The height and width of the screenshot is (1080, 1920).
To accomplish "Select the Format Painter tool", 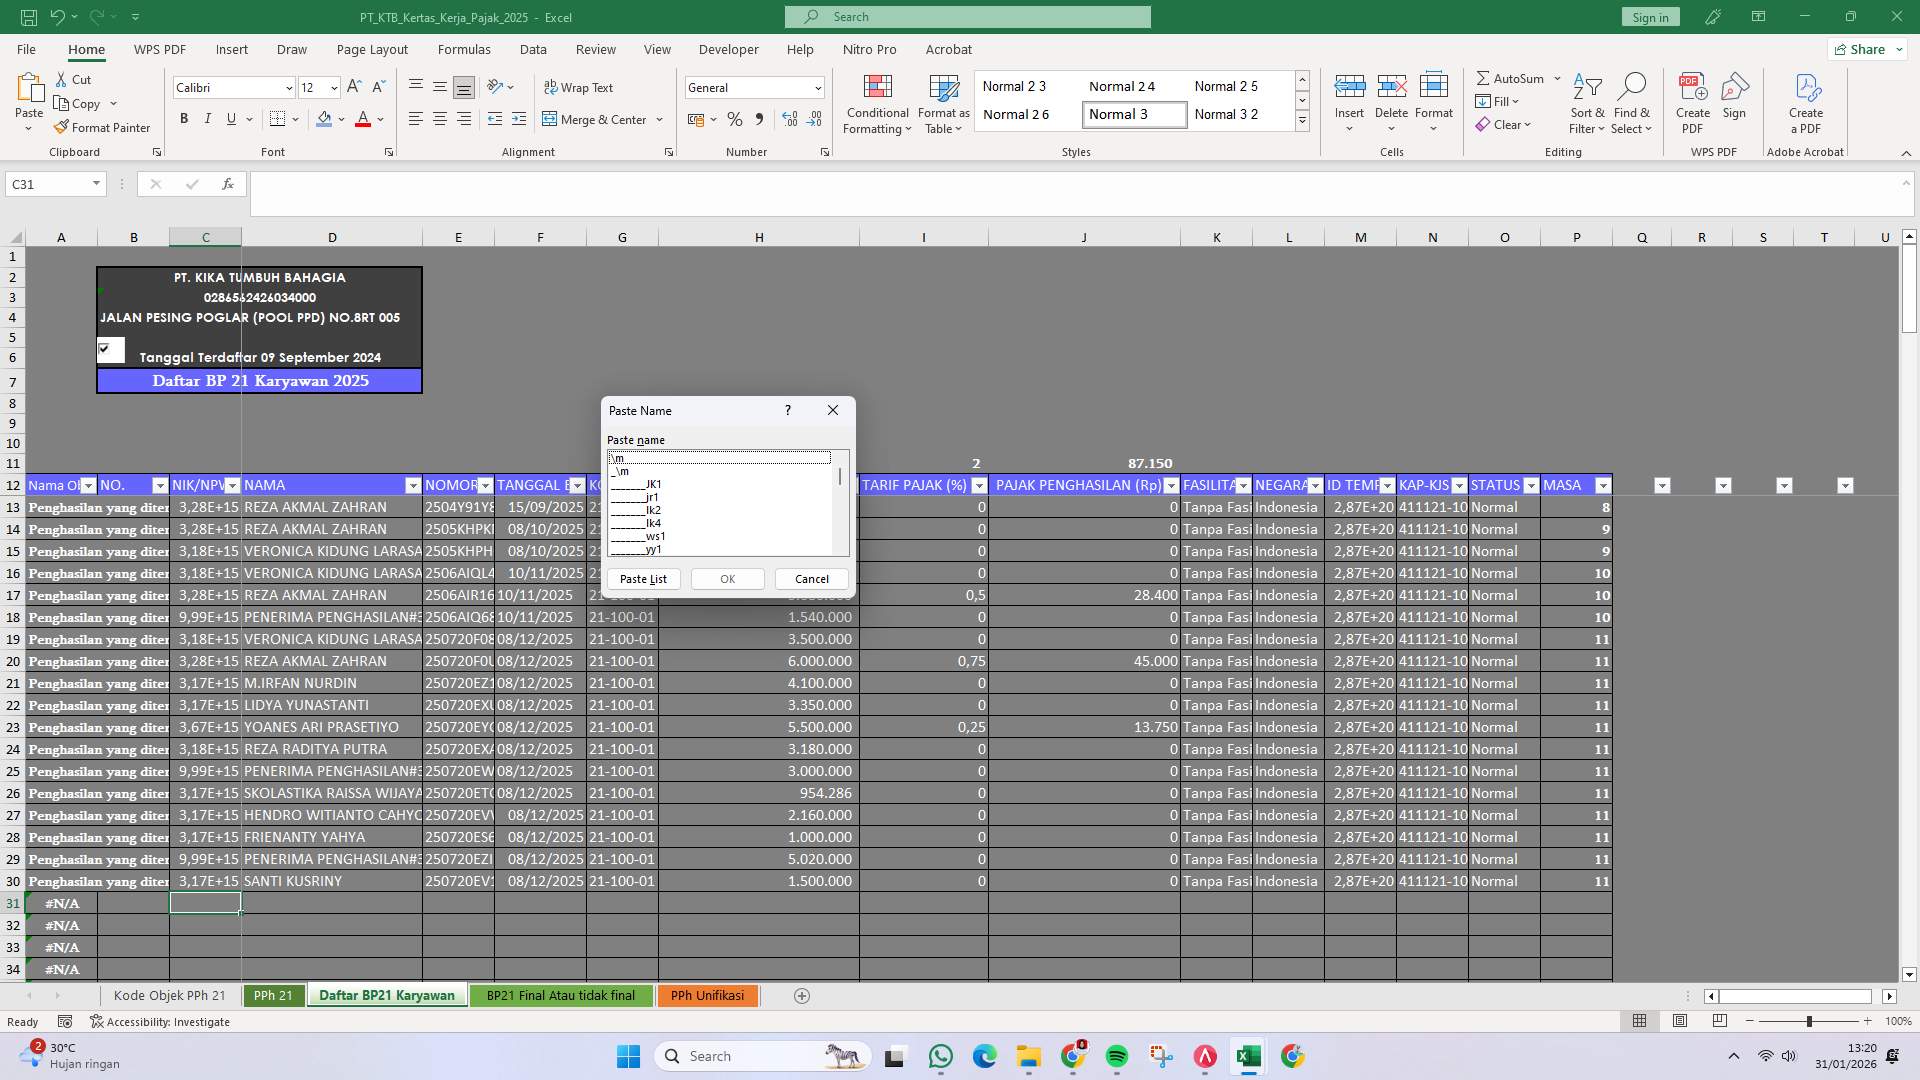I will 103,127.
